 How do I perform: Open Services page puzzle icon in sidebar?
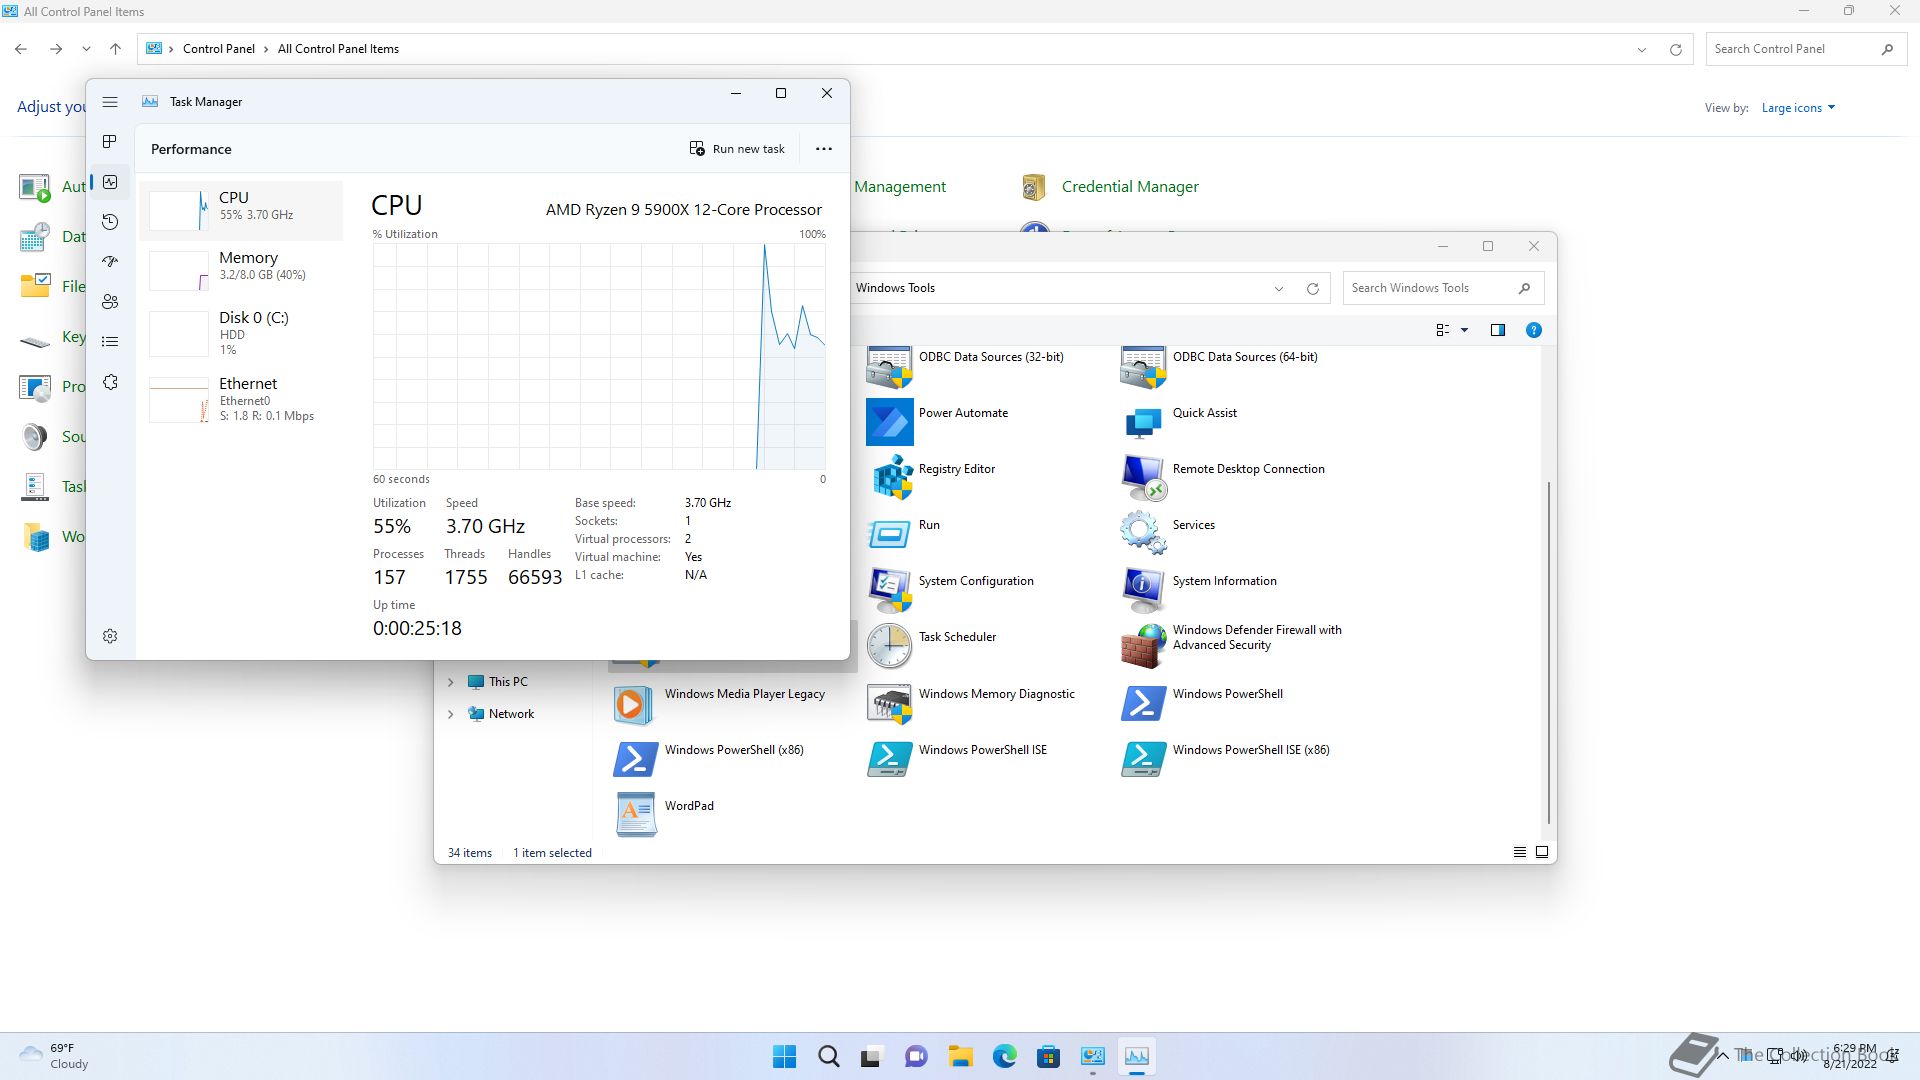(x=110, y=383)
